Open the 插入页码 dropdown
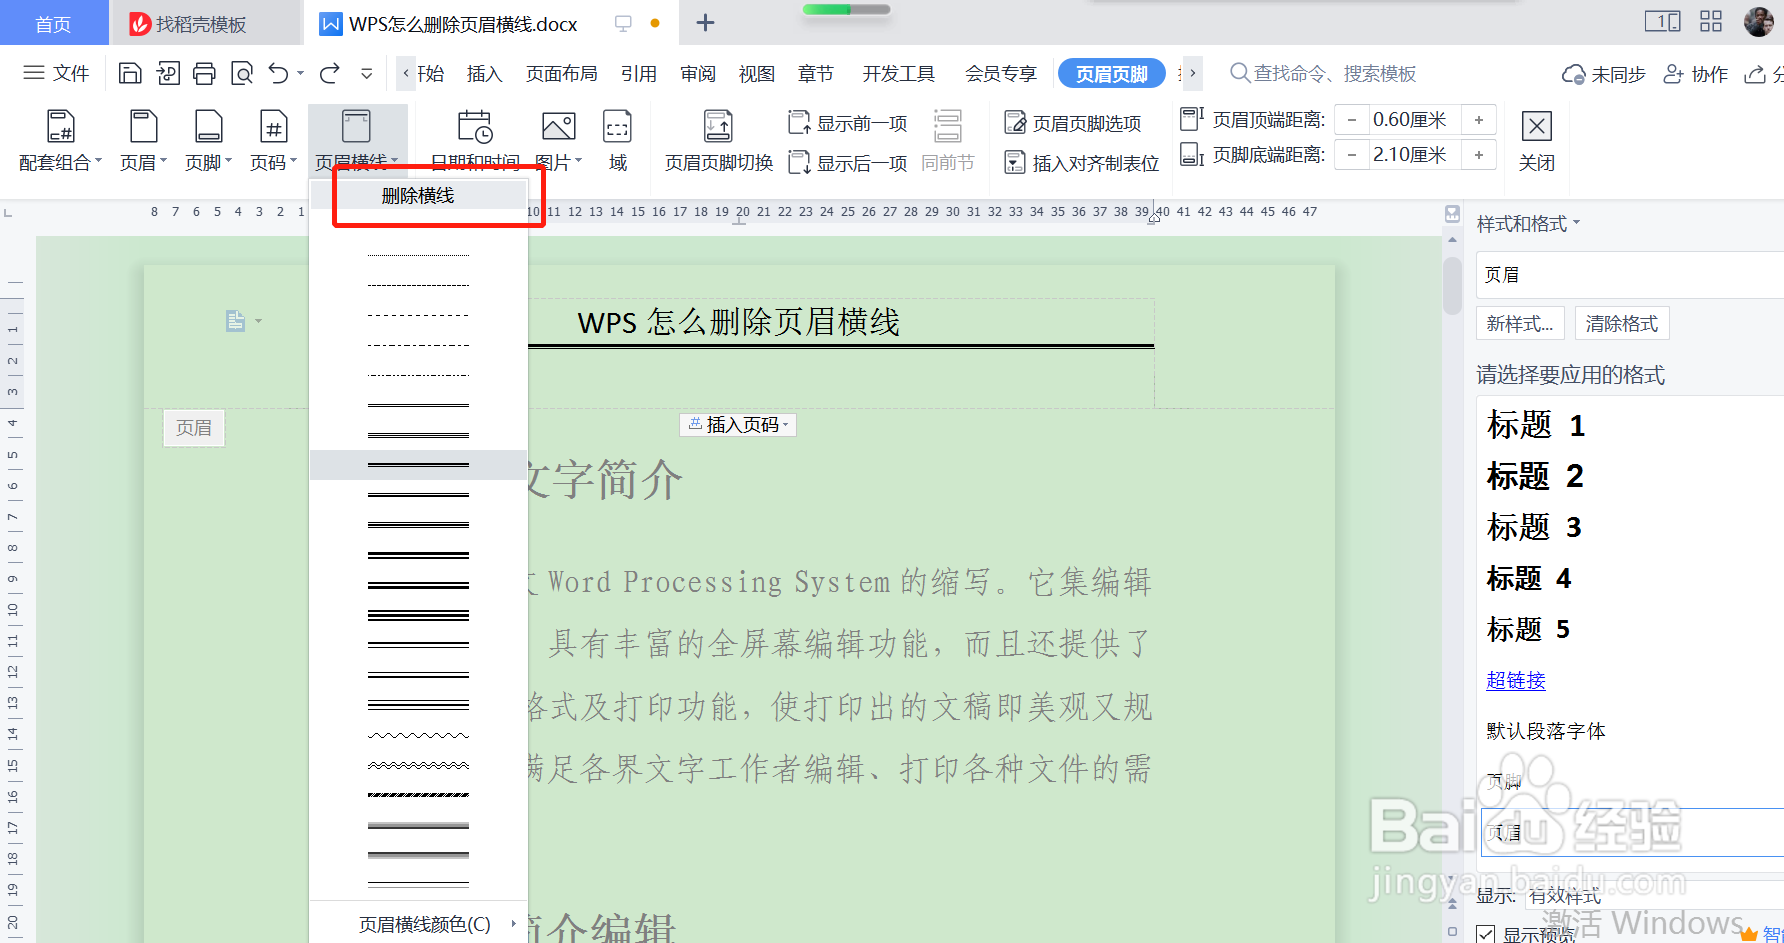Screen dimensions: 1784x943 [738, 424]
